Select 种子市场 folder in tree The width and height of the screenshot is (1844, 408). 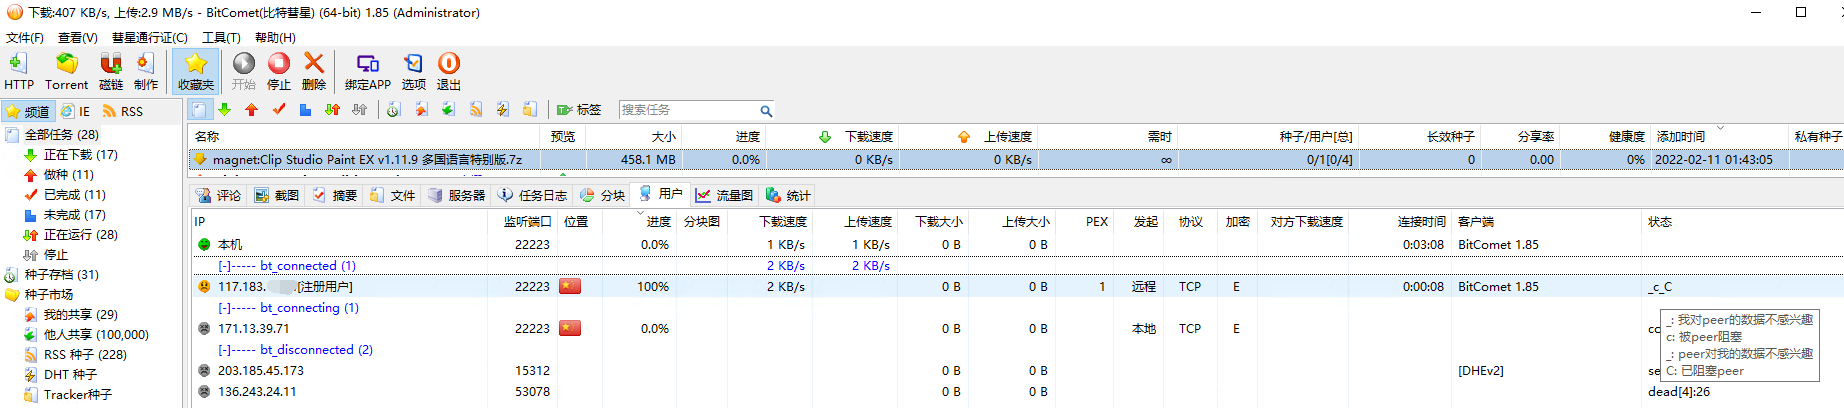click(x=49, y=294)
